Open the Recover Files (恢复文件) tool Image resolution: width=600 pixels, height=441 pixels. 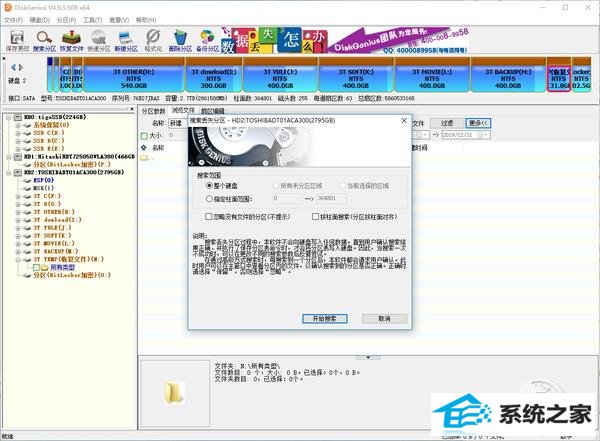coord(72,41)
